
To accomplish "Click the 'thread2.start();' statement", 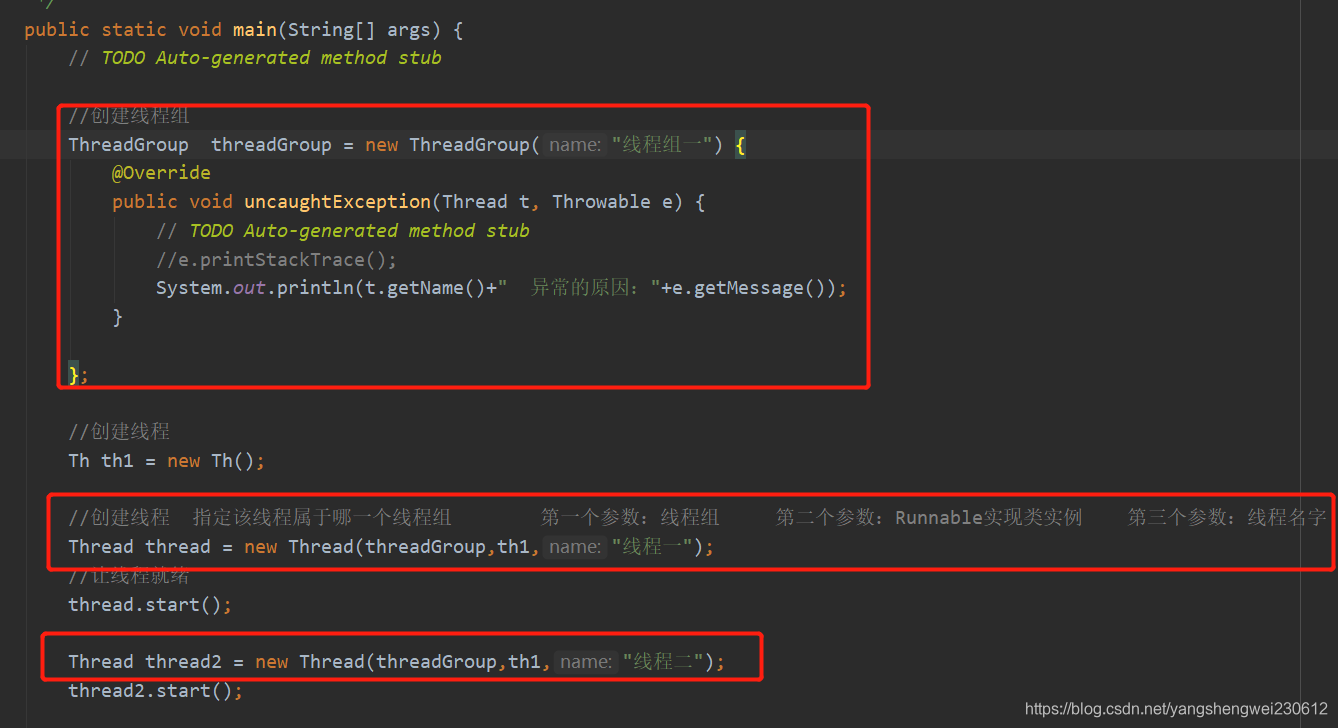I will point(155,691).
